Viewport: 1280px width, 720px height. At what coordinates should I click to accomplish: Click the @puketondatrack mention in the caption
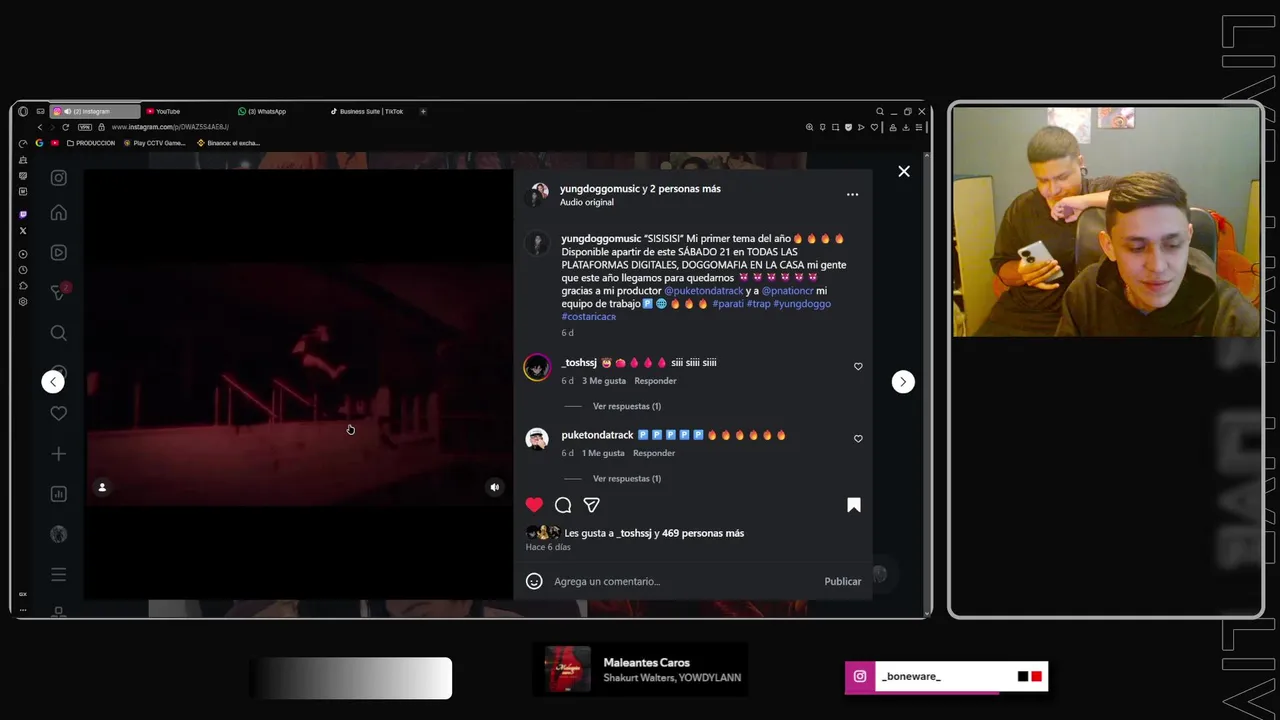coord(704,291)
